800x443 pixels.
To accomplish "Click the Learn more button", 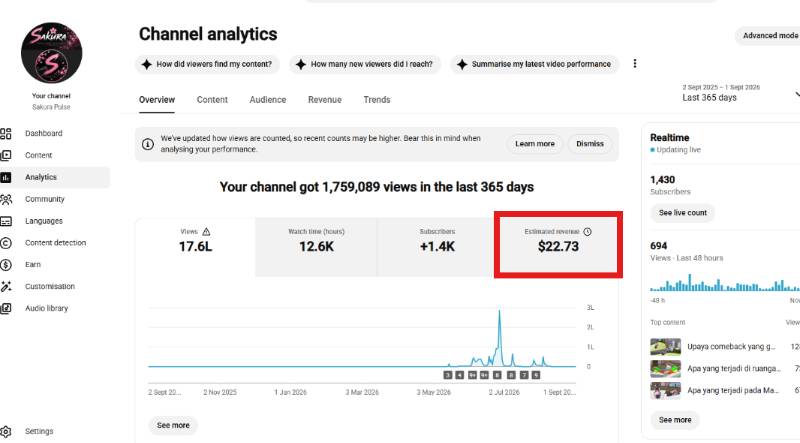I will coord(535,144).
